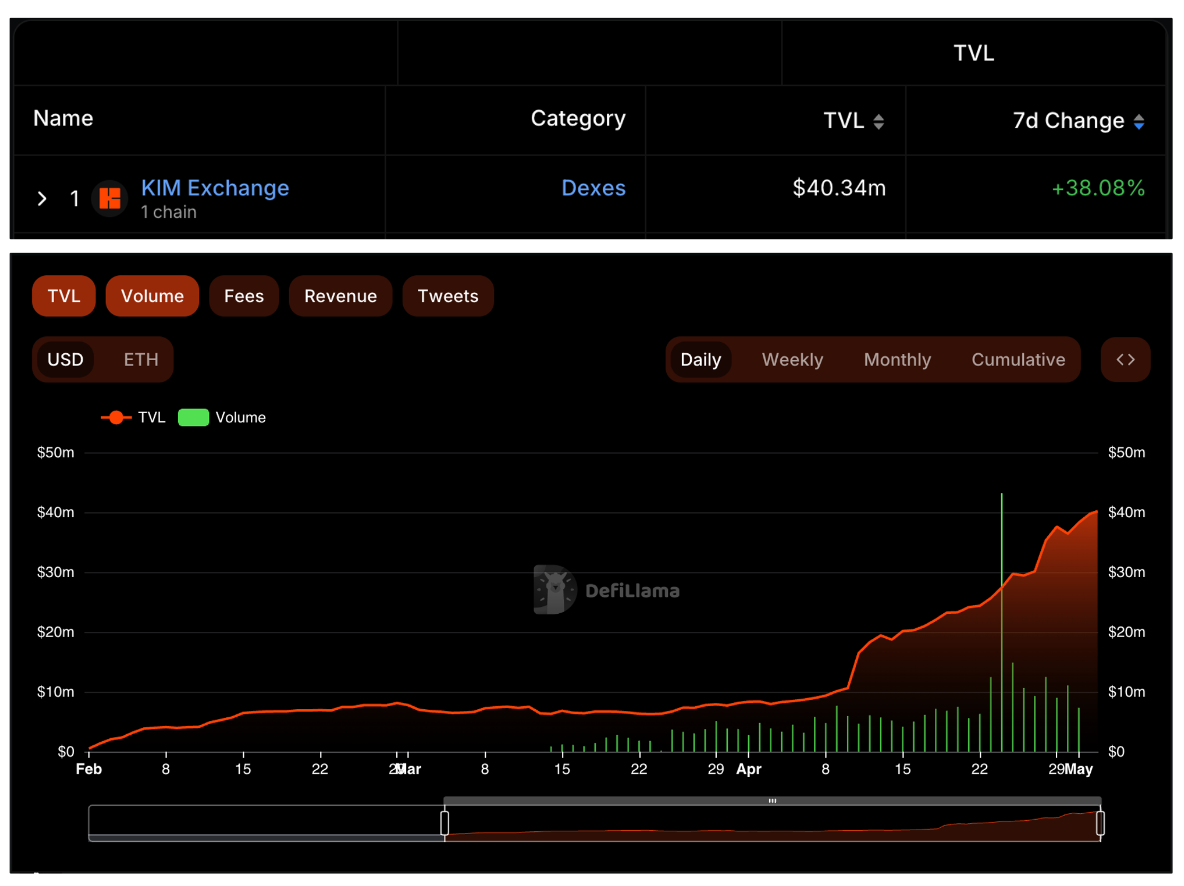1184x886 pixels.
Task: Click the $50m left axis label
Action: tap(56, 452)
